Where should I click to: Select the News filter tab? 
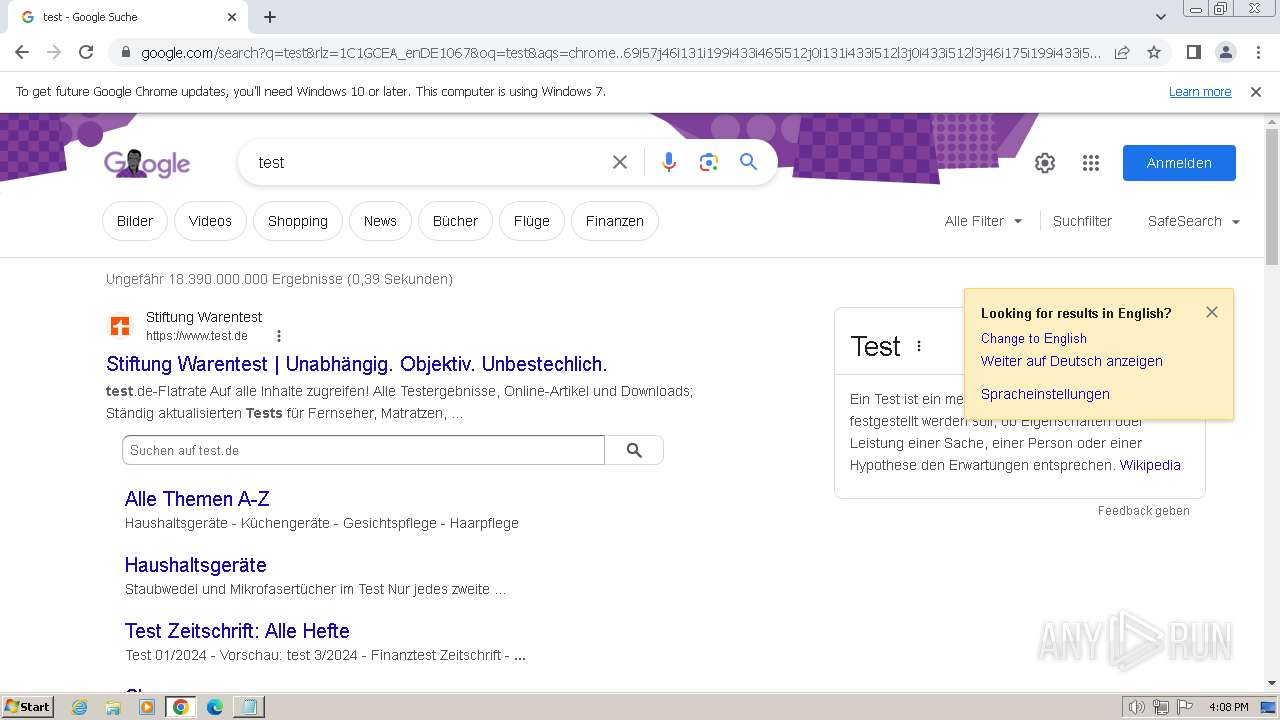pyautogui.click(x=380, y=221)
